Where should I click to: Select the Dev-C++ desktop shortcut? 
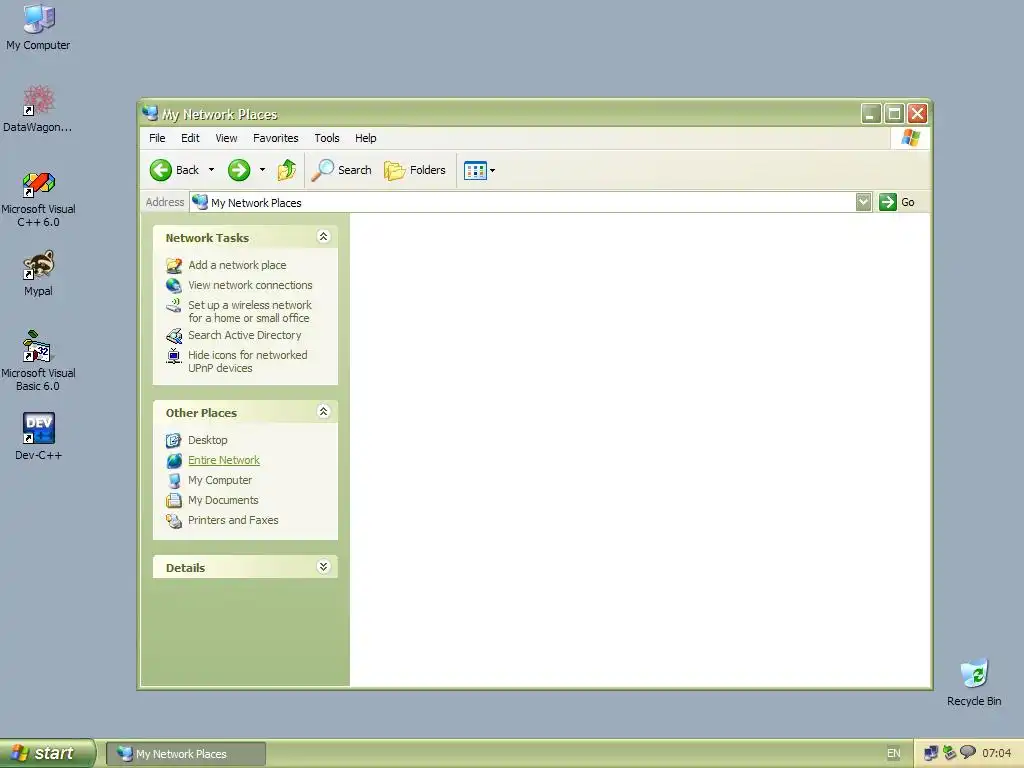click(x=38, y=437)
